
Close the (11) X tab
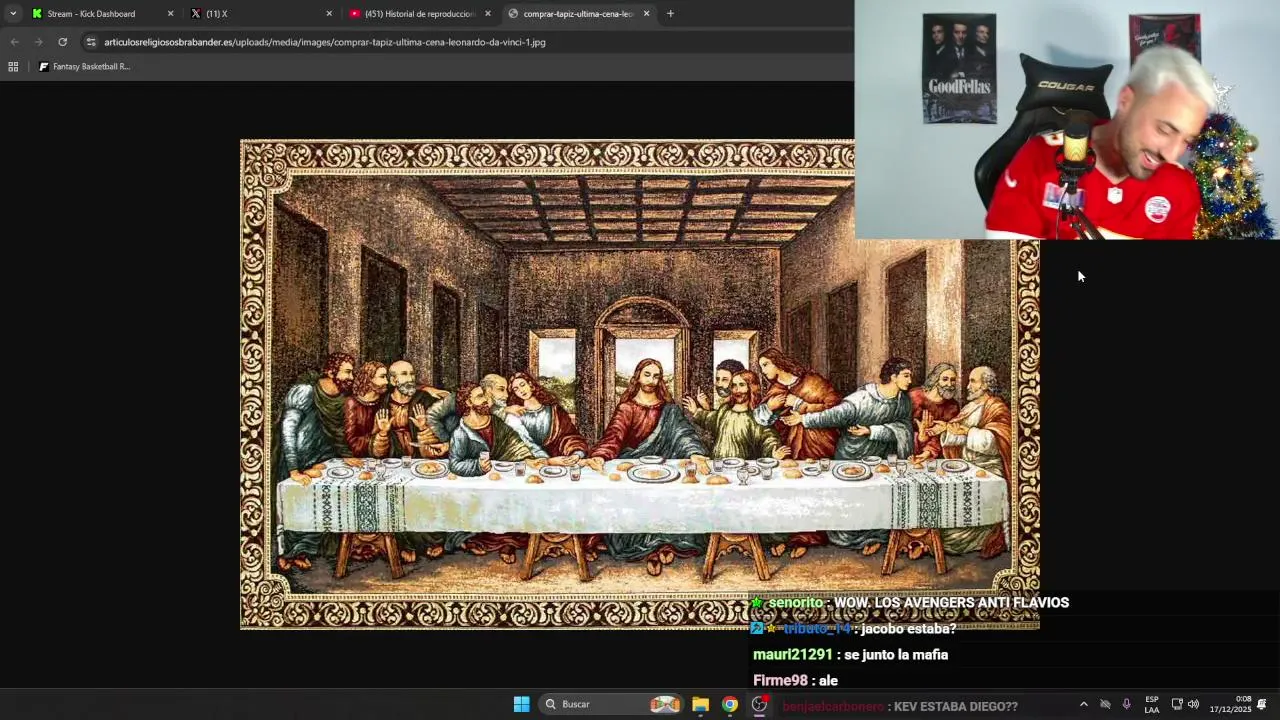(x=329, y=14)
